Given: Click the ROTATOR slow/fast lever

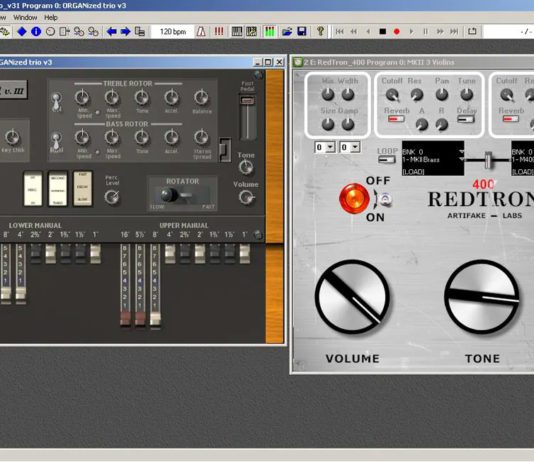Looking at the screenshot, I should (x=170, y=195).
